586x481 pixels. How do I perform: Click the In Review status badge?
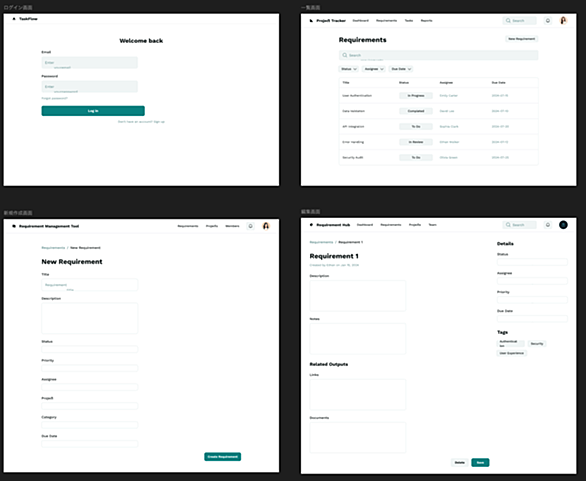click(x=416, y=142)
